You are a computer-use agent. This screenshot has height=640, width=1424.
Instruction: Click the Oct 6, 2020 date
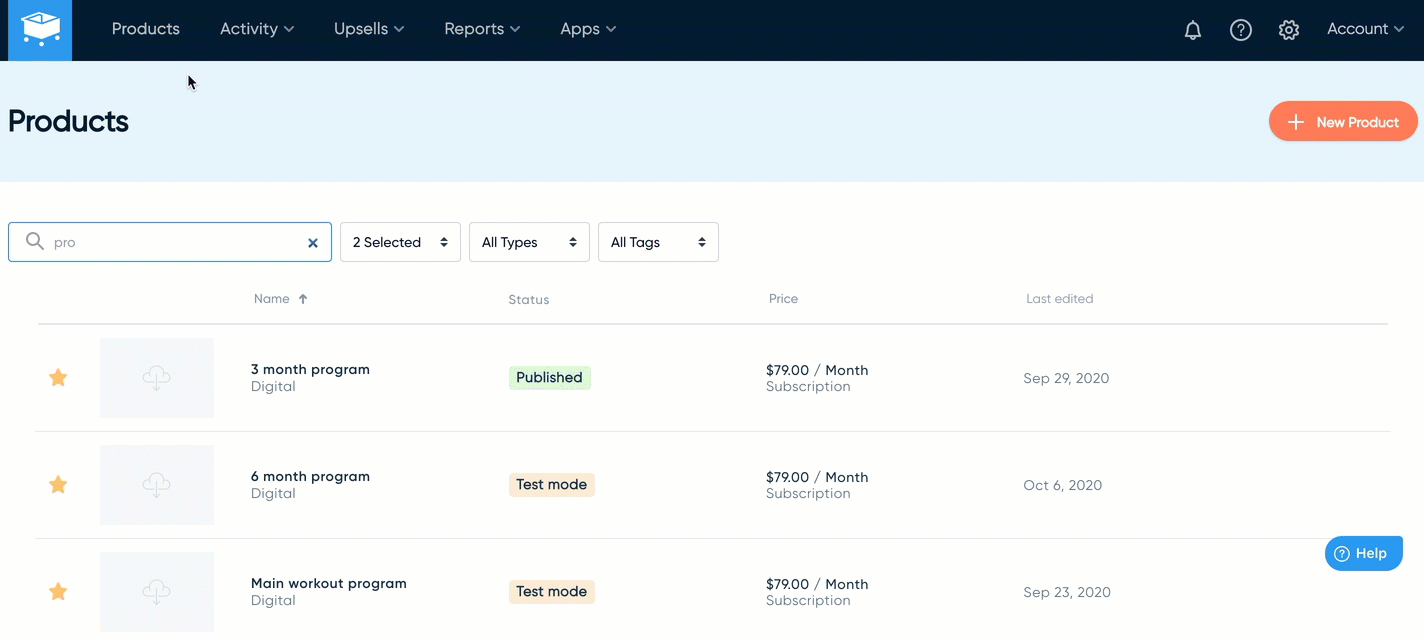pos(1063,485)
